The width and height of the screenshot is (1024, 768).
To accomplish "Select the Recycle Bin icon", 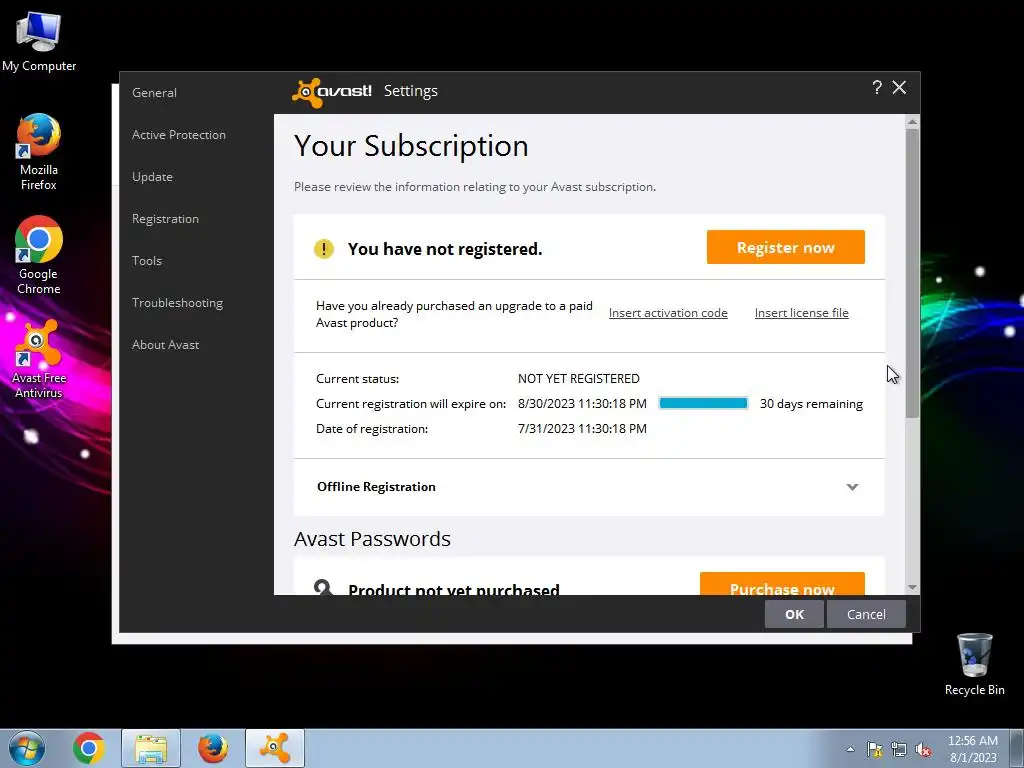I will pyautogui.click(x=974, y=664).
